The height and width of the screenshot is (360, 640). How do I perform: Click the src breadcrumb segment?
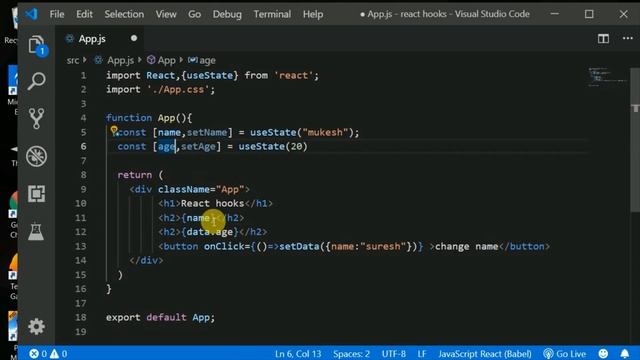(73, 60)
